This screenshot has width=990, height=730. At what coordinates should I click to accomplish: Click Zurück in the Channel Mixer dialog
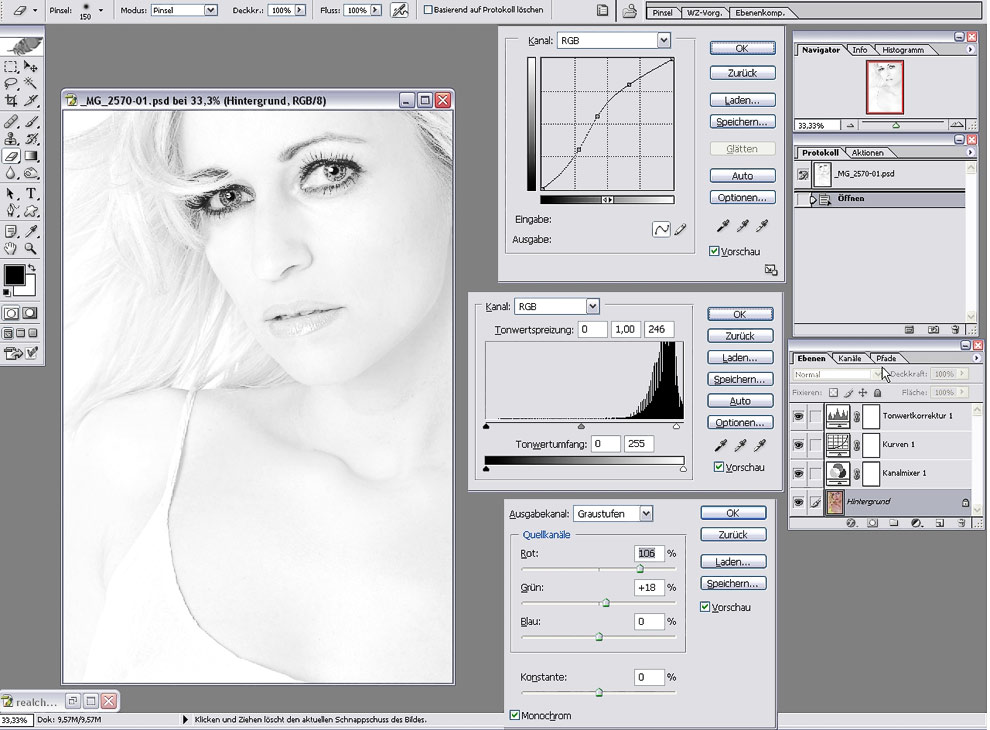click(733, 534)
